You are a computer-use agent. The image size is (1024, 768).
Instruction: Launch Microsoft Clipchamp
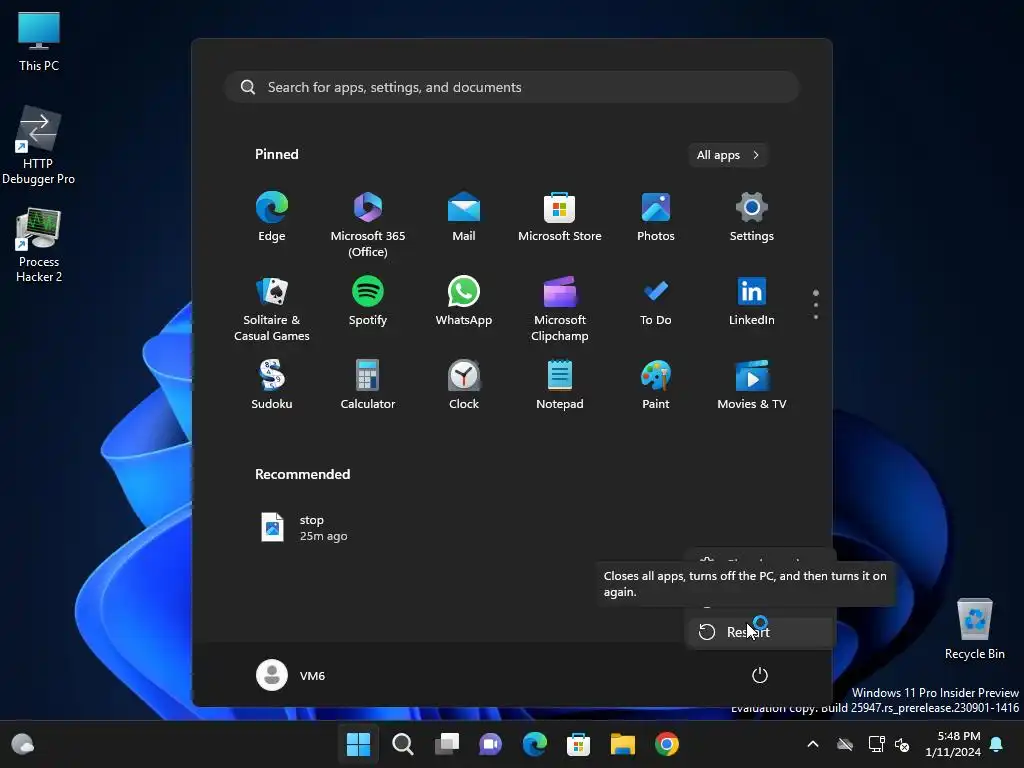(x=560, y=309)
